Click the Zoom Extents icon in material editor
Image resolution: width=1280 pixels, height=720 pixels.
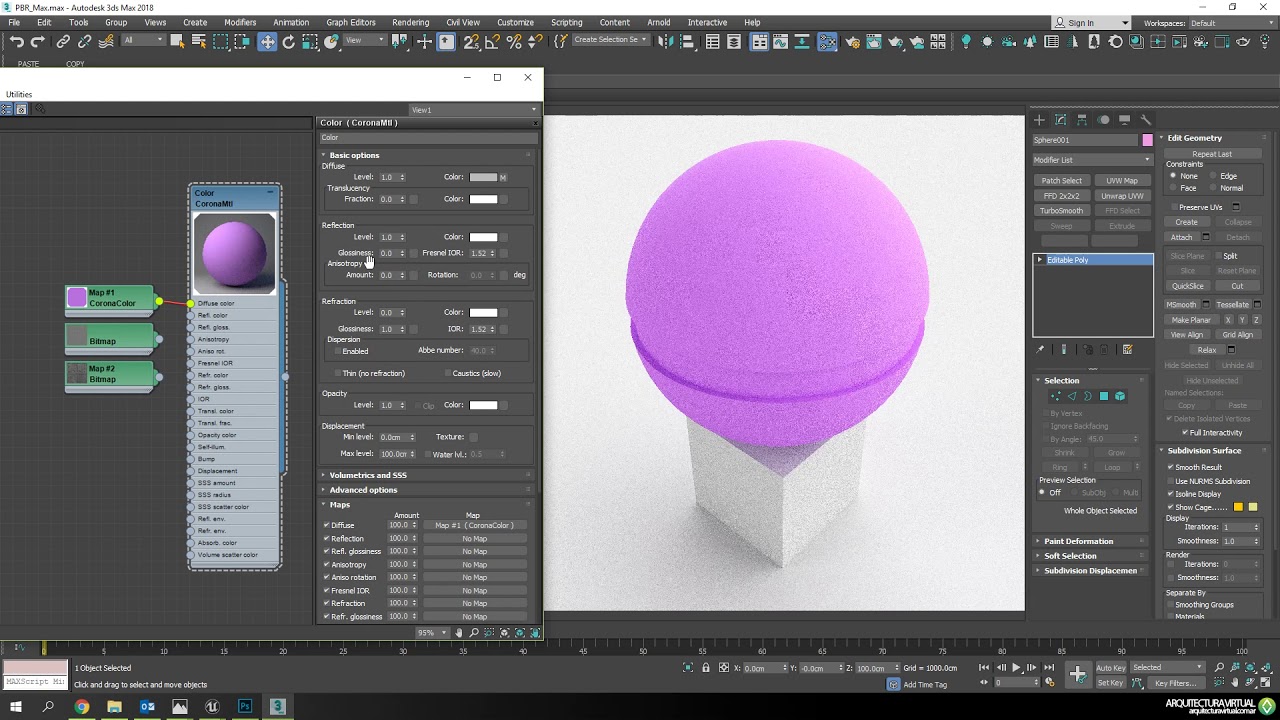(x=505, y=633)
